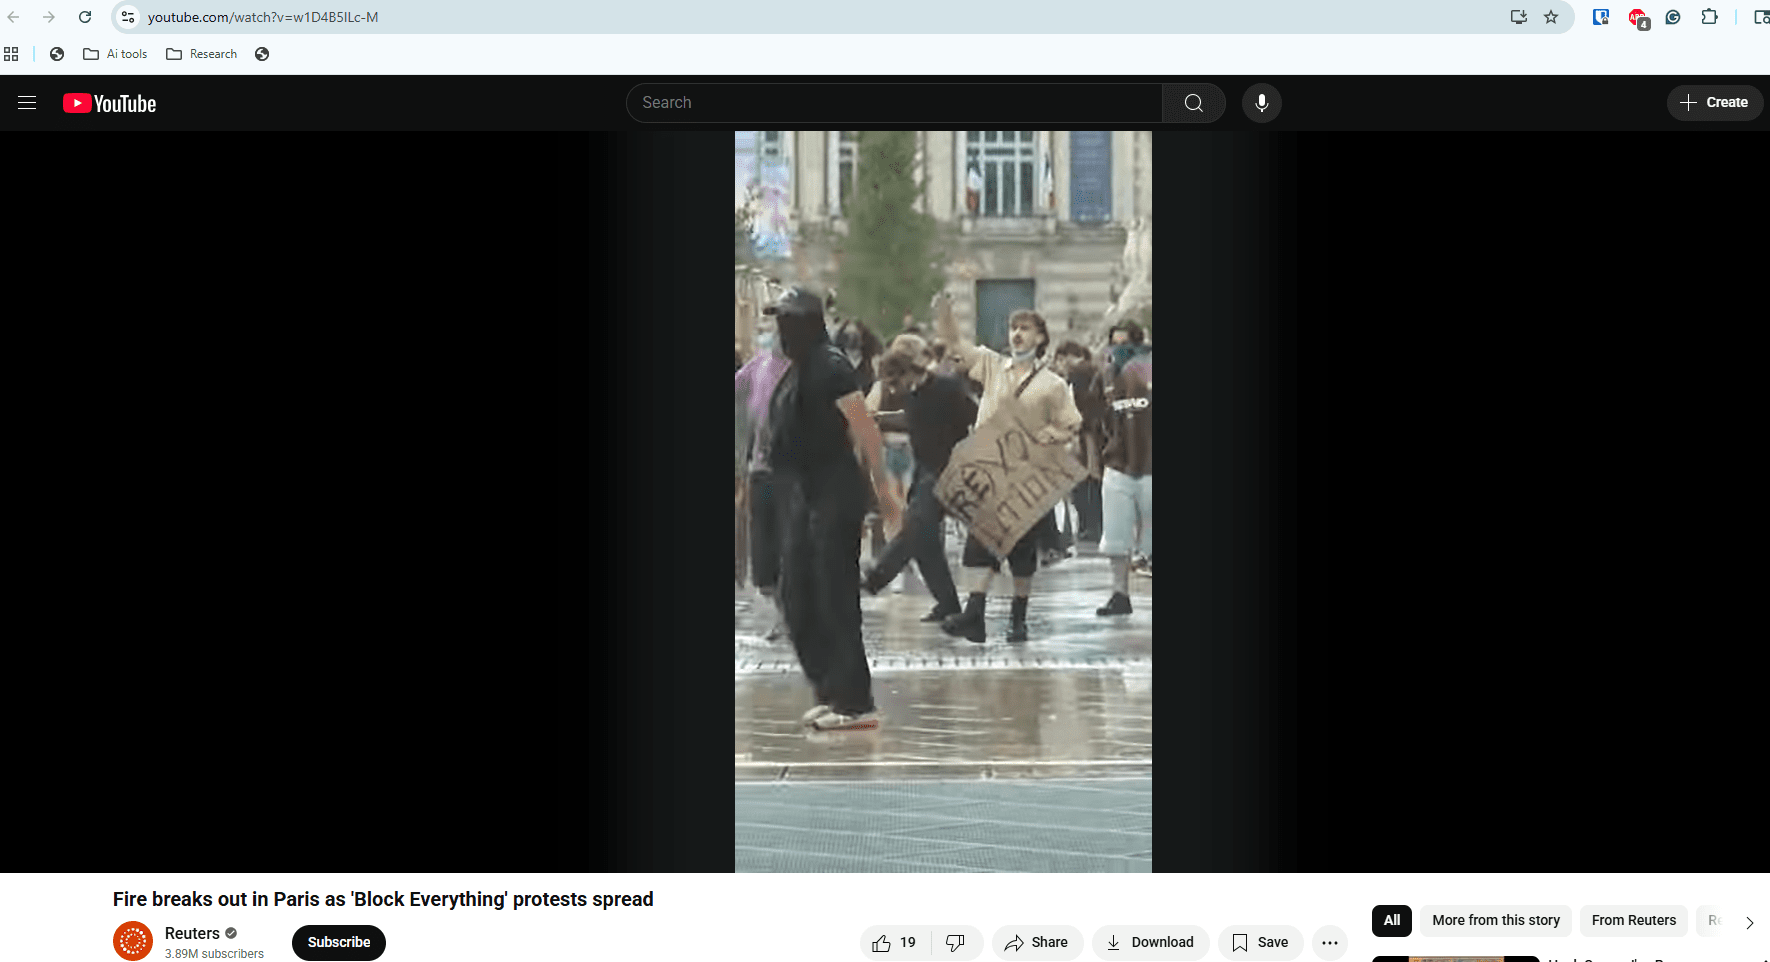Click the video player to pause playback
This screenshot has height=962, width=1770.
click(943, 500)
